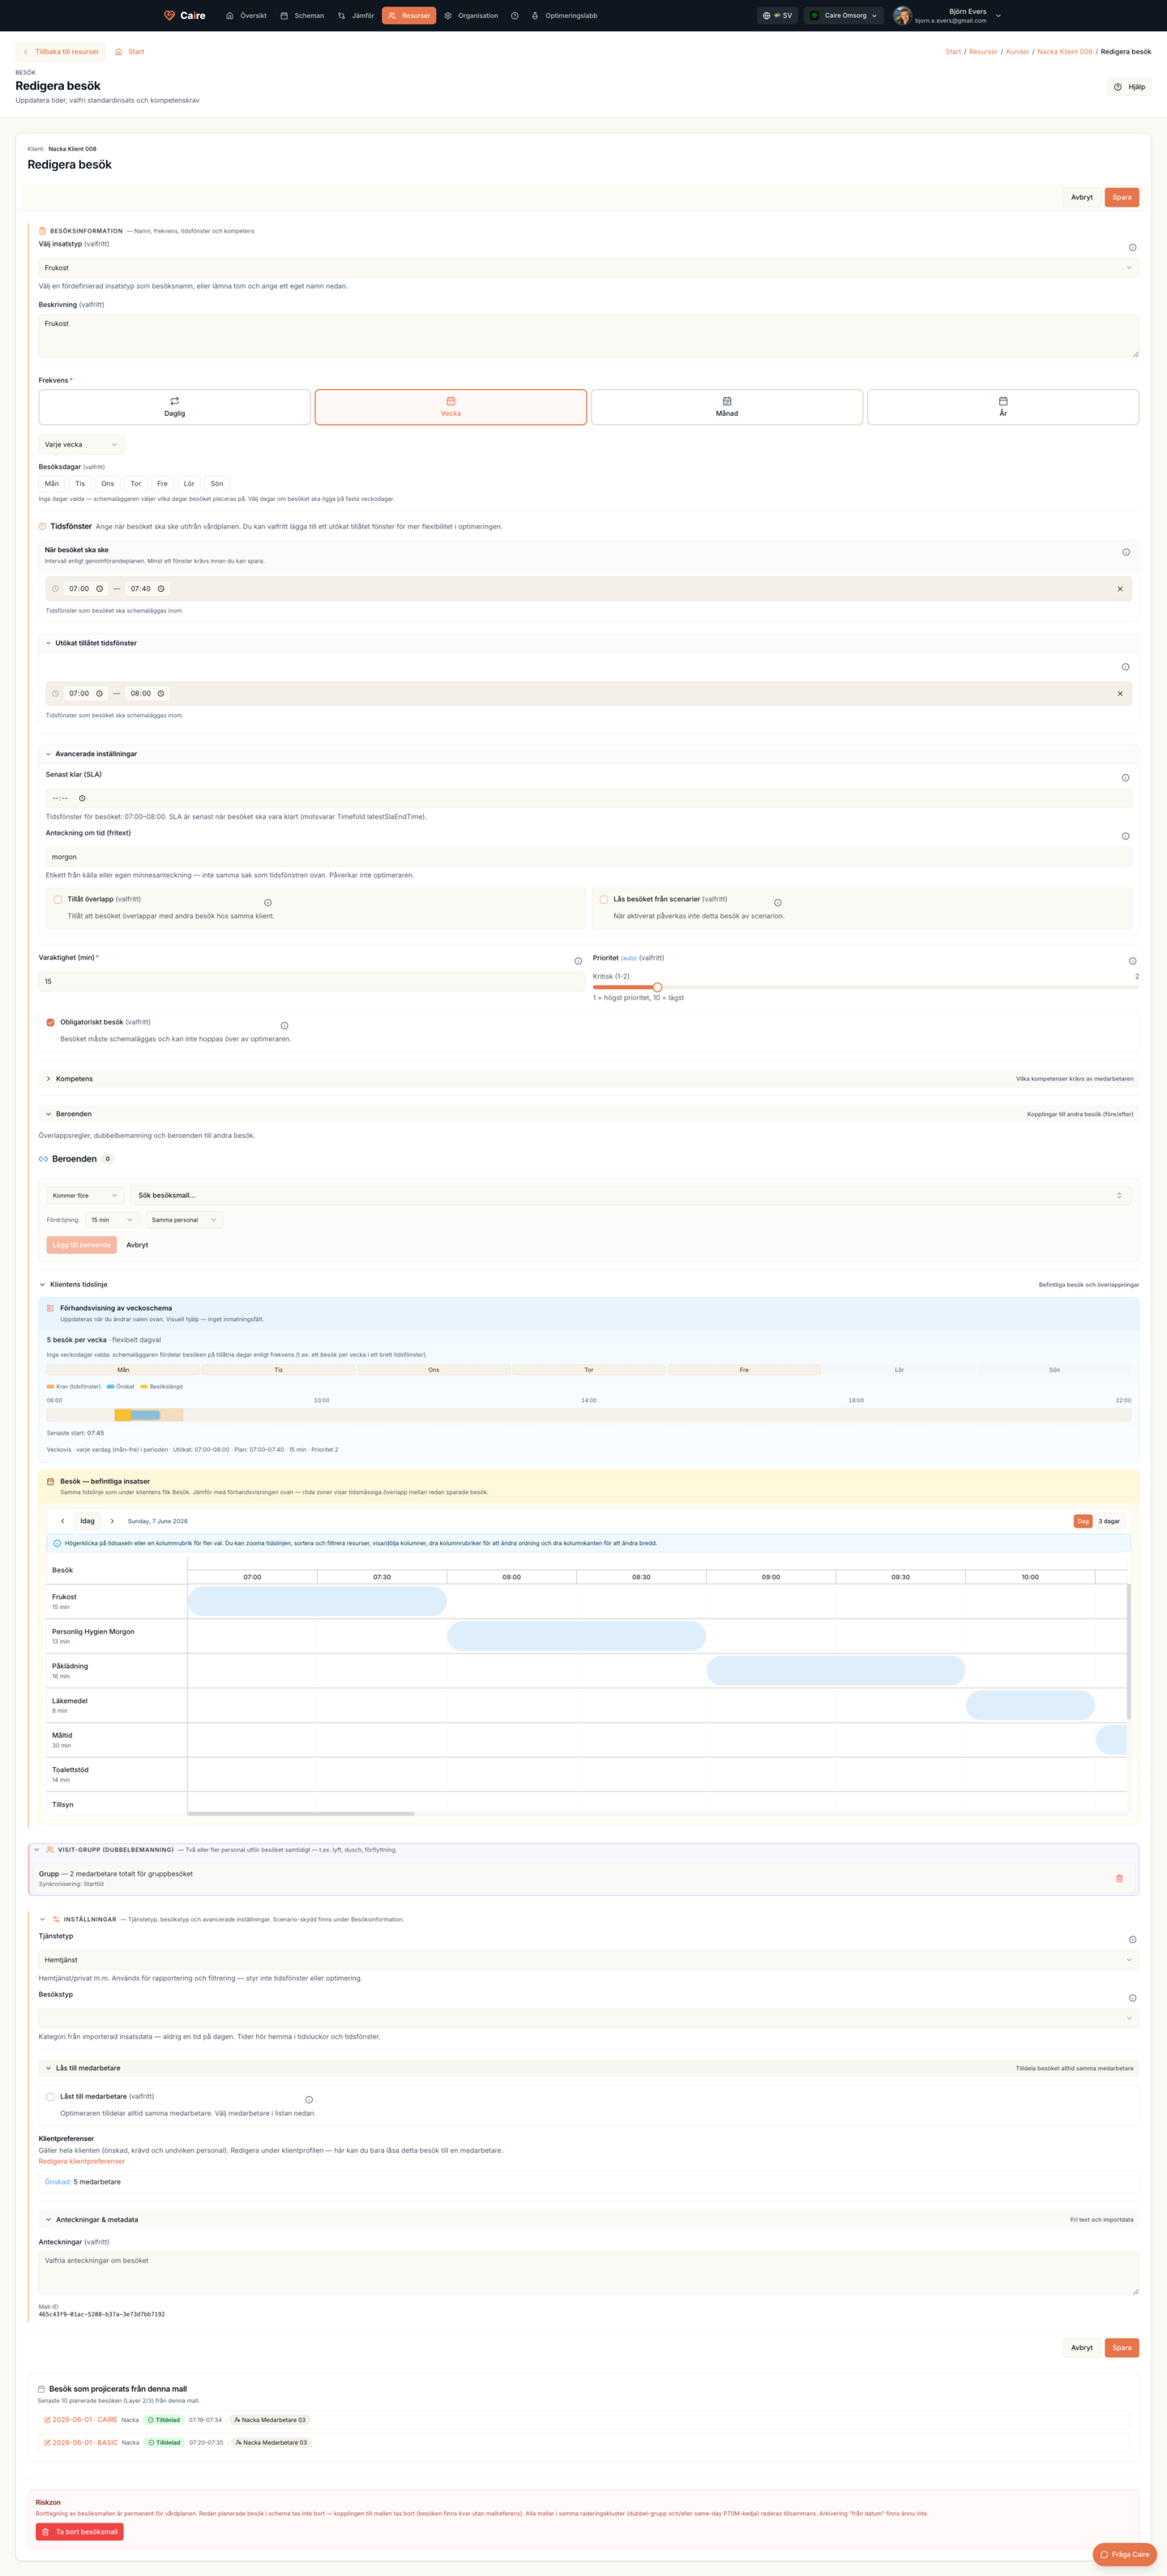Open Optimeringslabb in the top navigation
The image size is (1167, 2576).
pyautogui.click(x=565, y=16)
